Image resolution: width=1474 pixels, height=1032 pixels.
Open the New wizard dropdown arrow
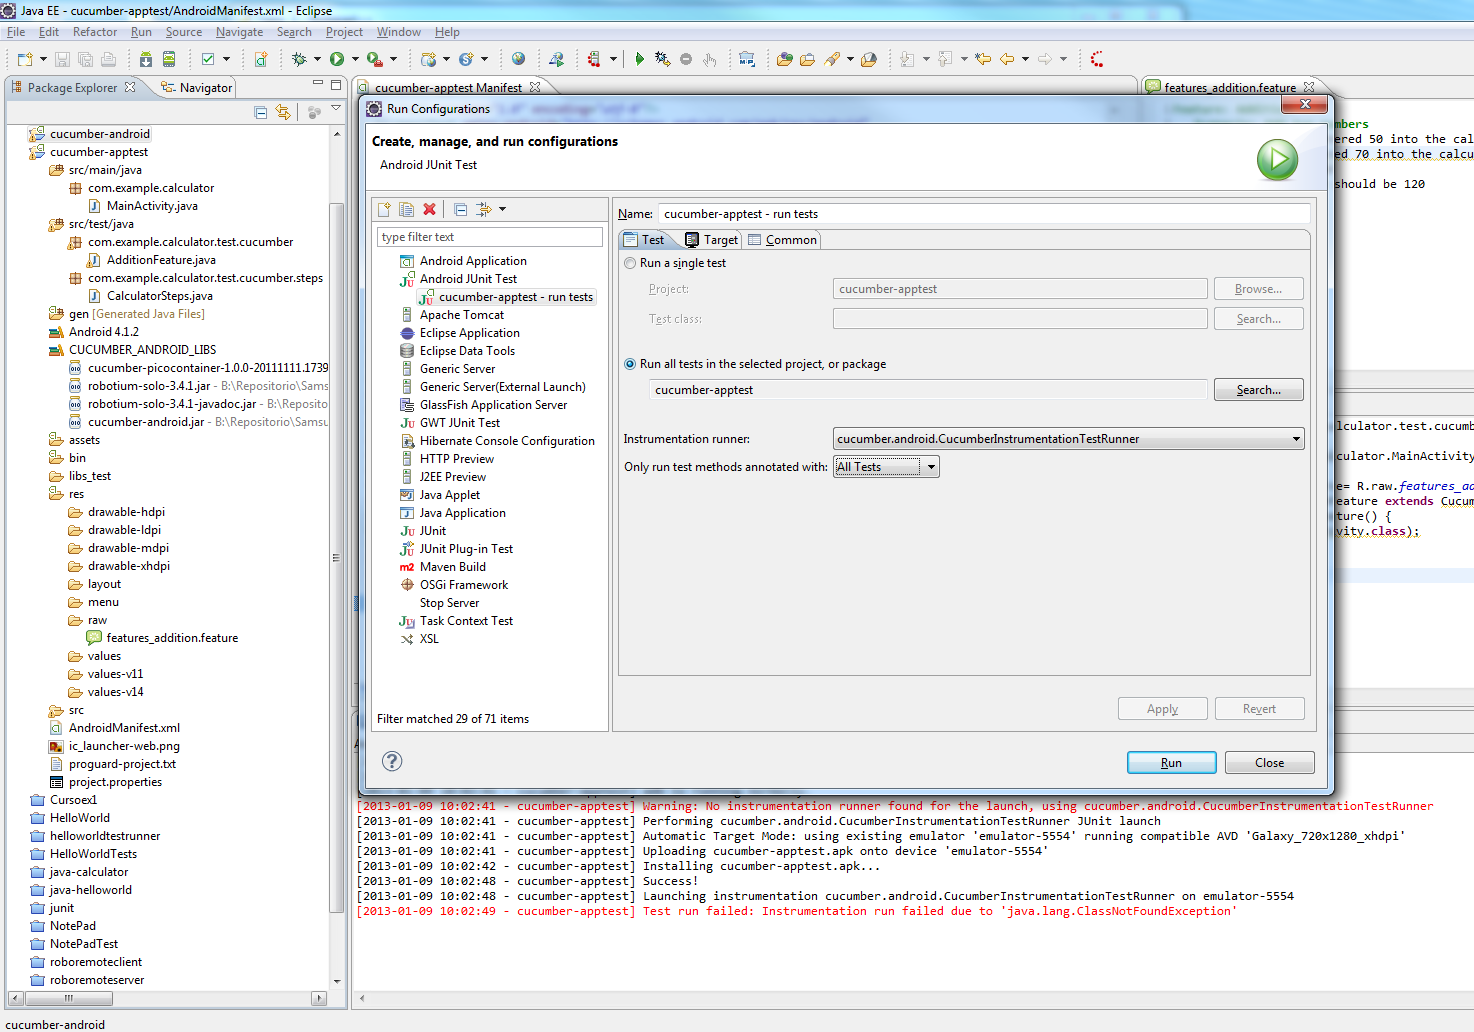click(x=43, y=59)
